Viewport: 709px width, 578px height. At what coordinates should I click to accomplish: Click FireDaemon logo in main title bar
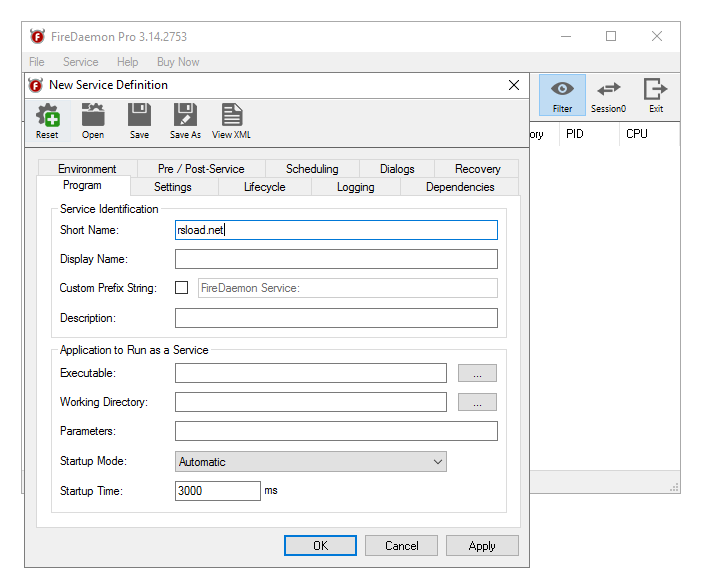tap(38, 36)
